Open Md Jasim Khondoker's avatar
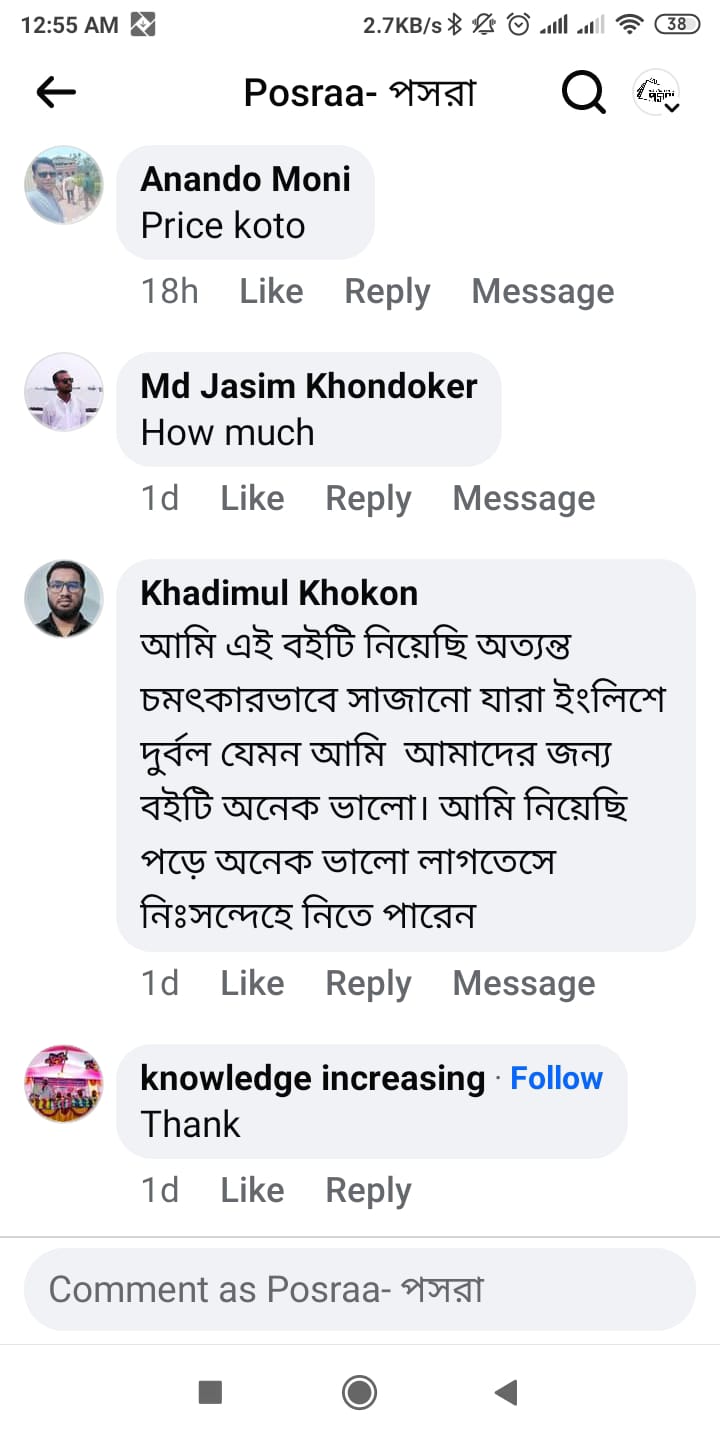Image resolution: width=720 pixels, height=1440 pixels. coord(63,392)
